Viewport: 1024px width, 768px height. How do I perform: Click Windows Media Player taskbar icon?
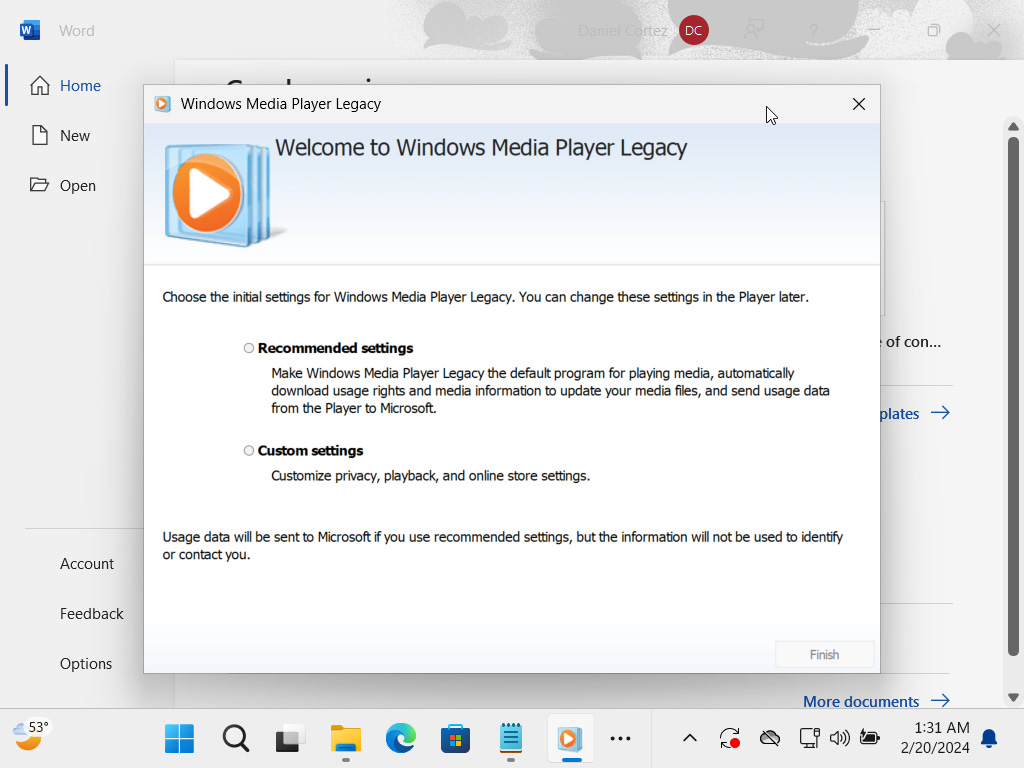point(569,739)
